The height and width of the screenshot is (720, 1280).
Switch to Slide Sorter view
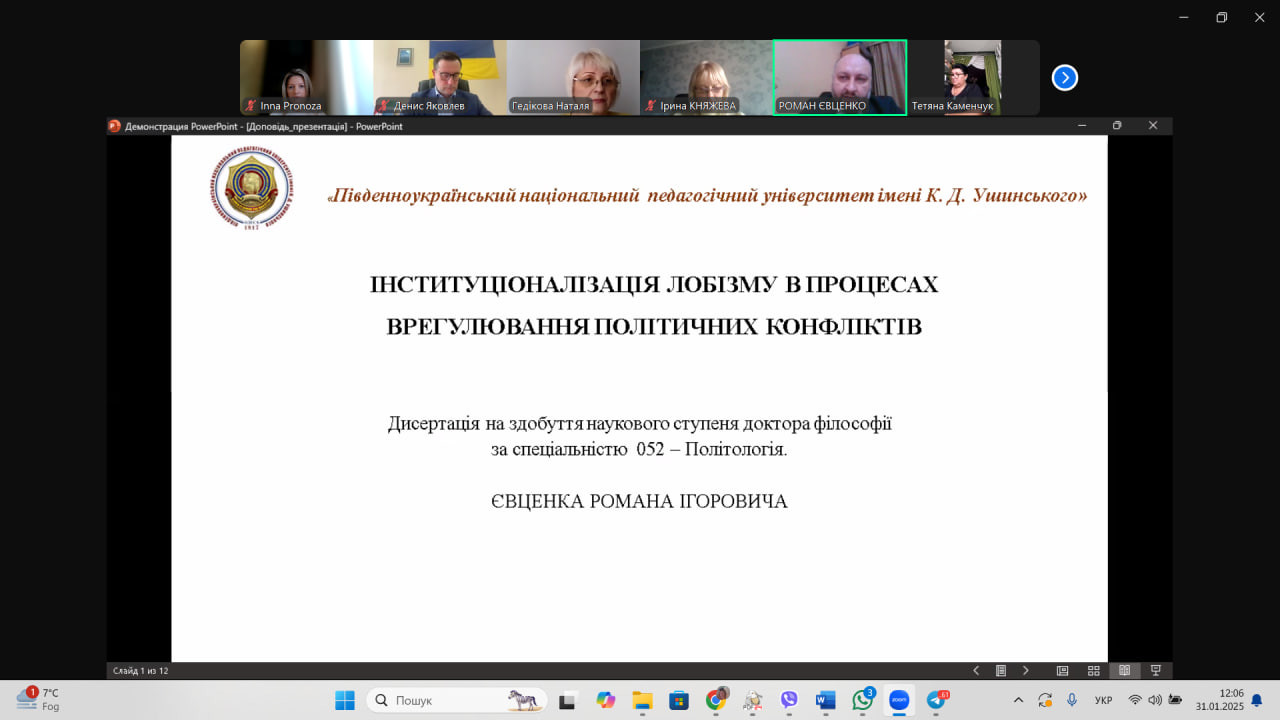pyautogui.click(x=1093, y=671)
